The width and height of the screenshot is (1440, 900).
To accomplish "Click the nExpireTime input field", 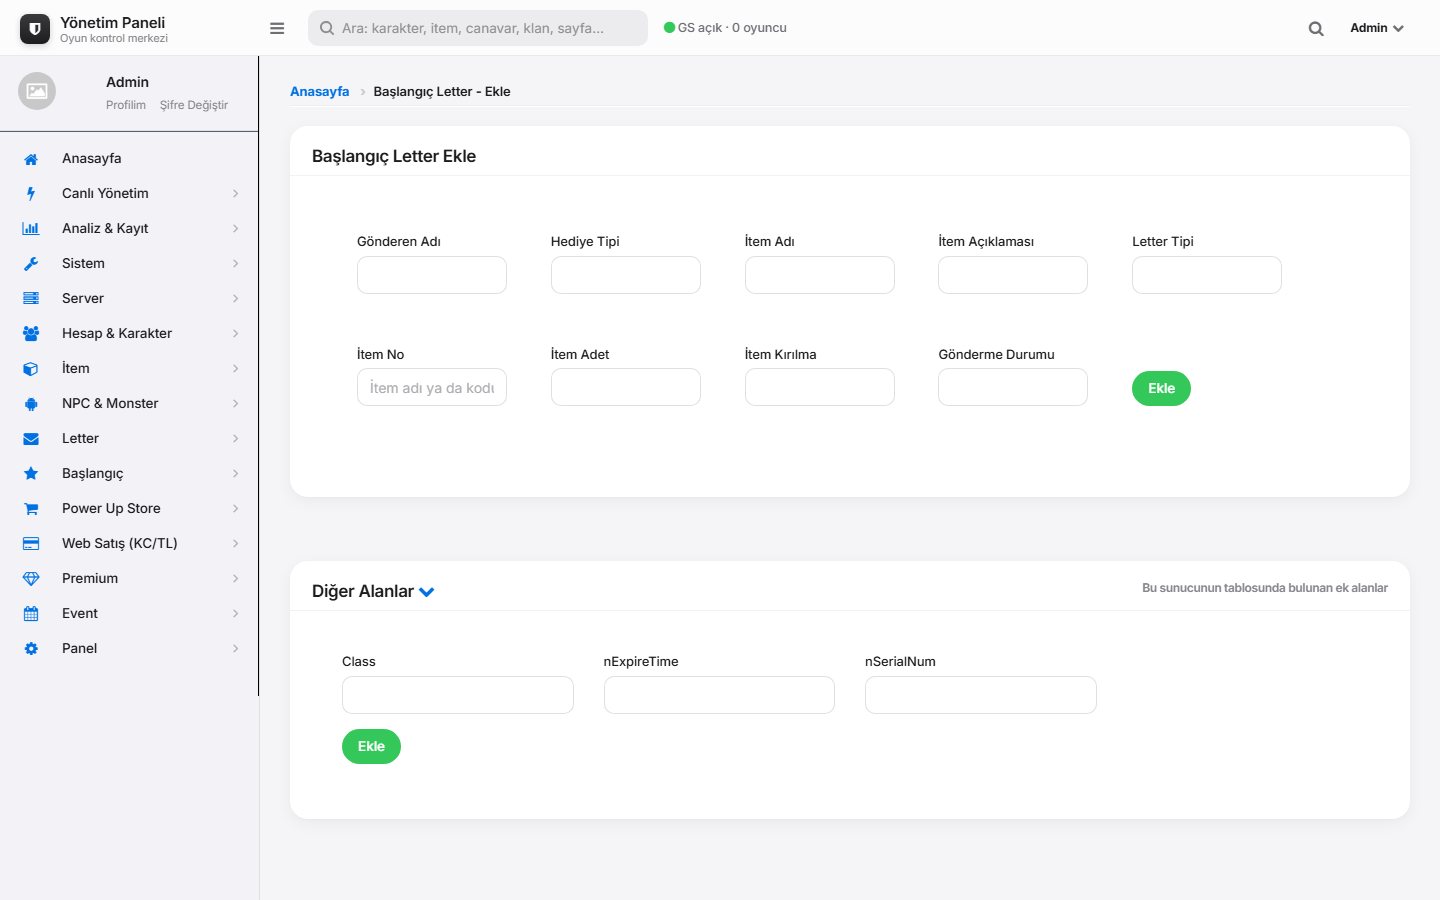I will 719,695.
